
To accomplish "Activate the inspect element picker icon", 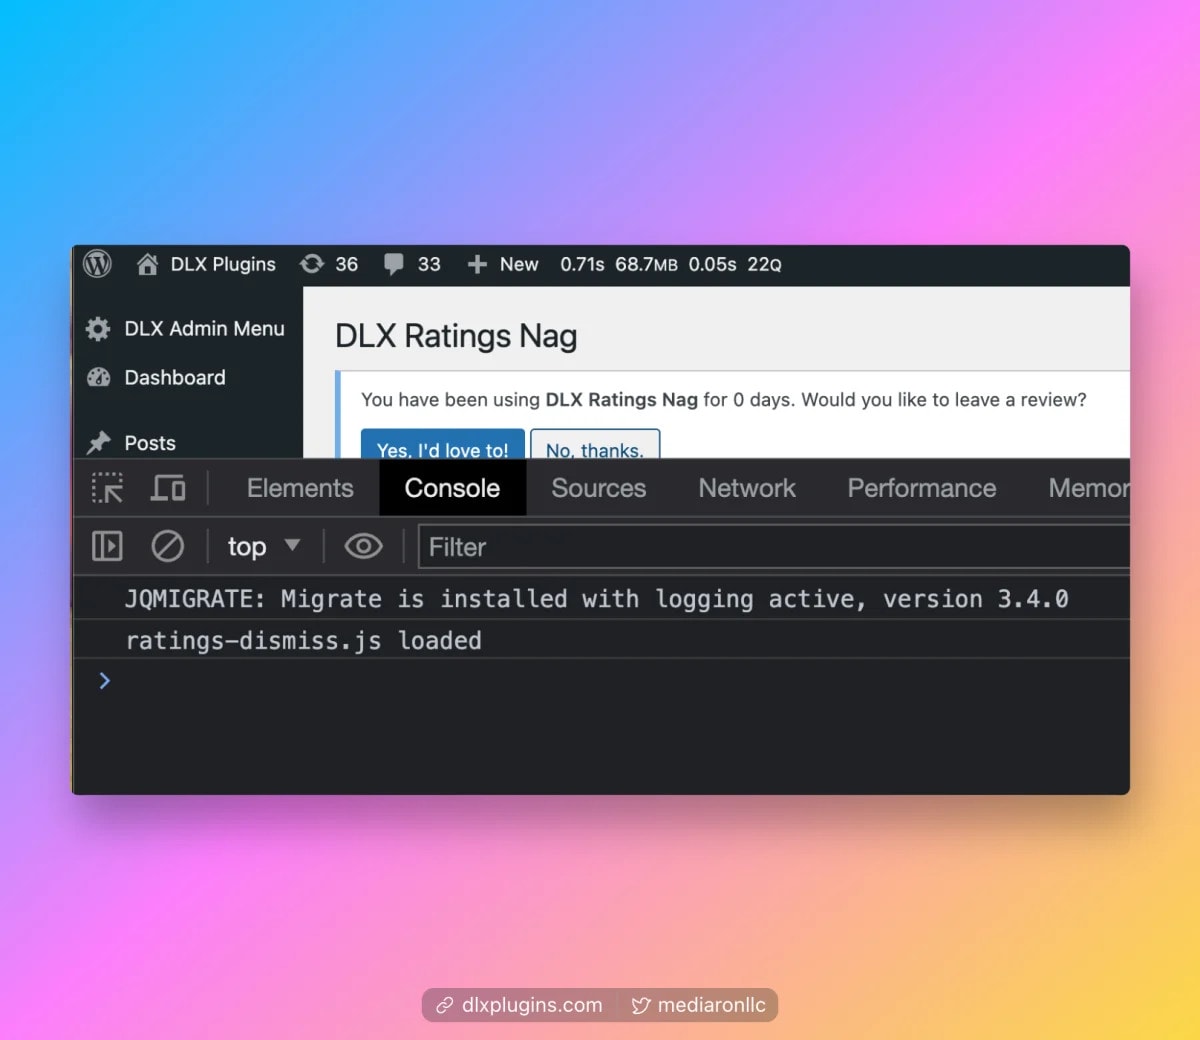I will tap(107, 488).
